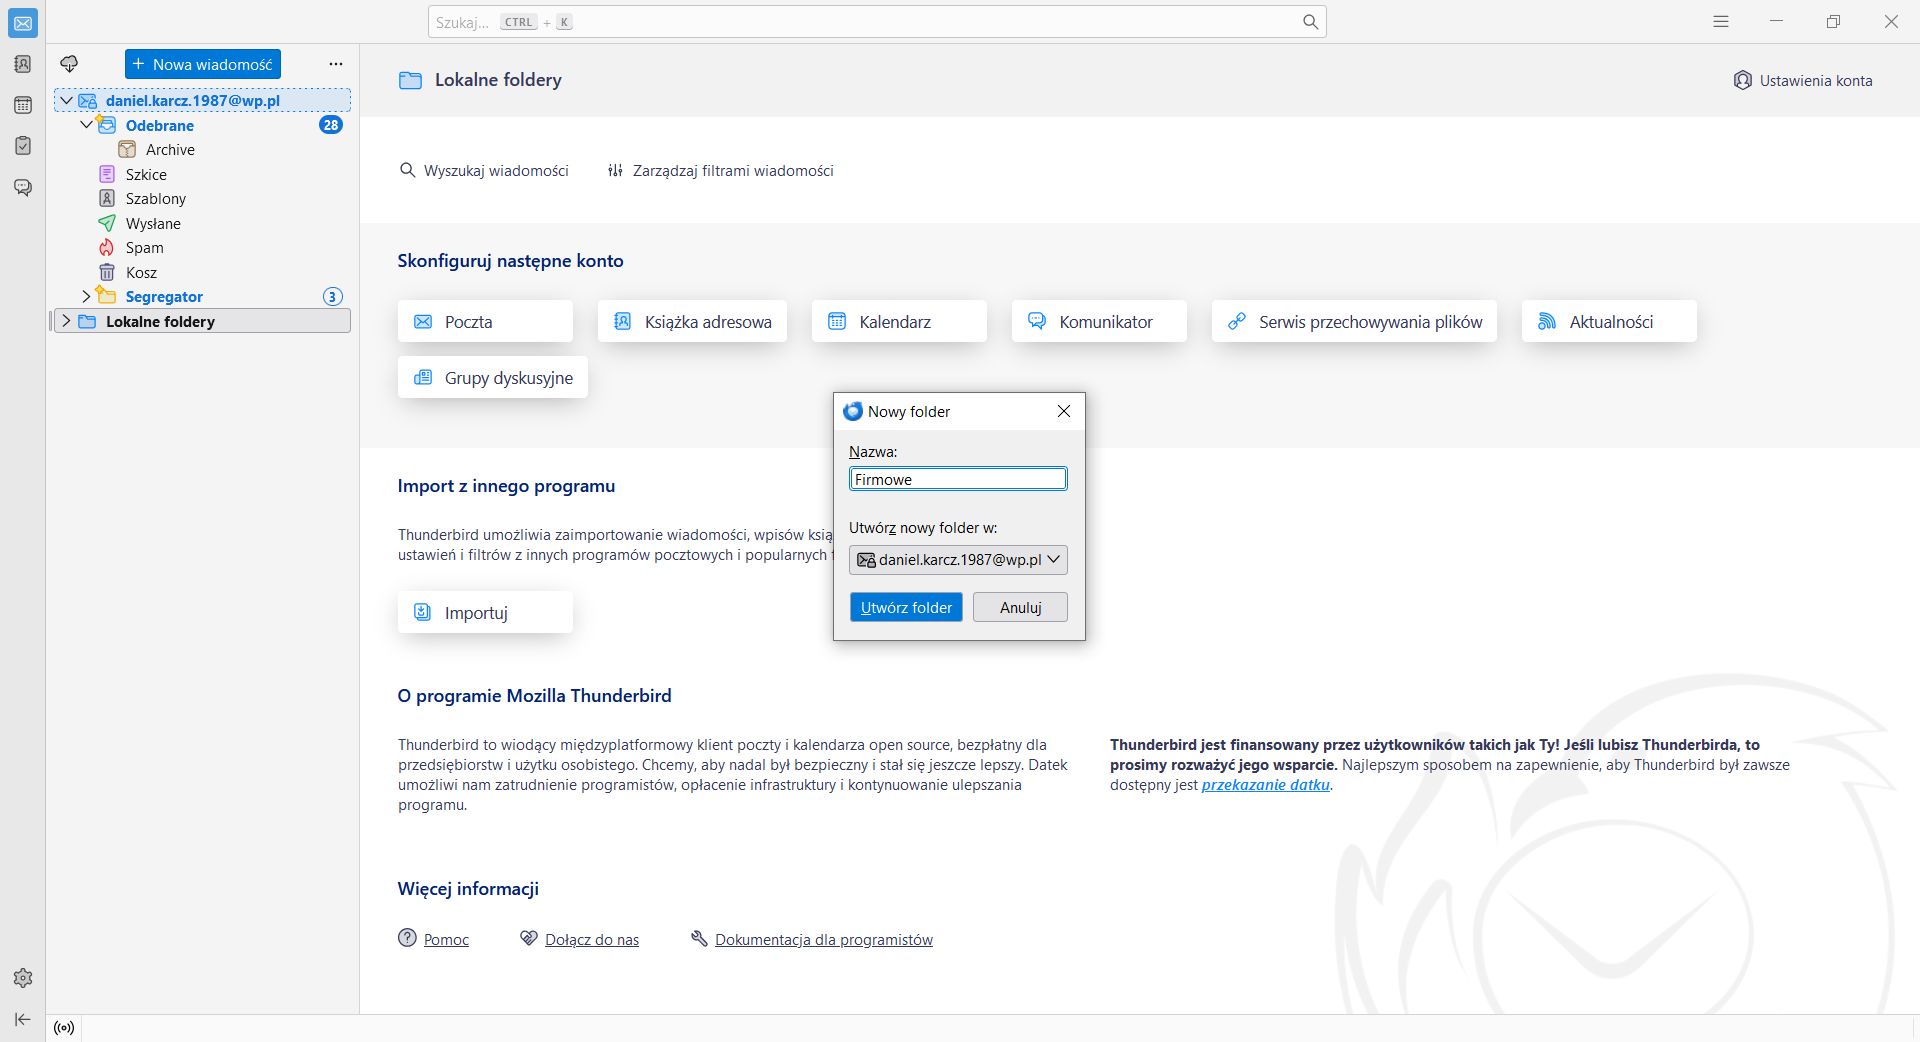
Task: Open the Chat space icon
Action: pos(23,187)
